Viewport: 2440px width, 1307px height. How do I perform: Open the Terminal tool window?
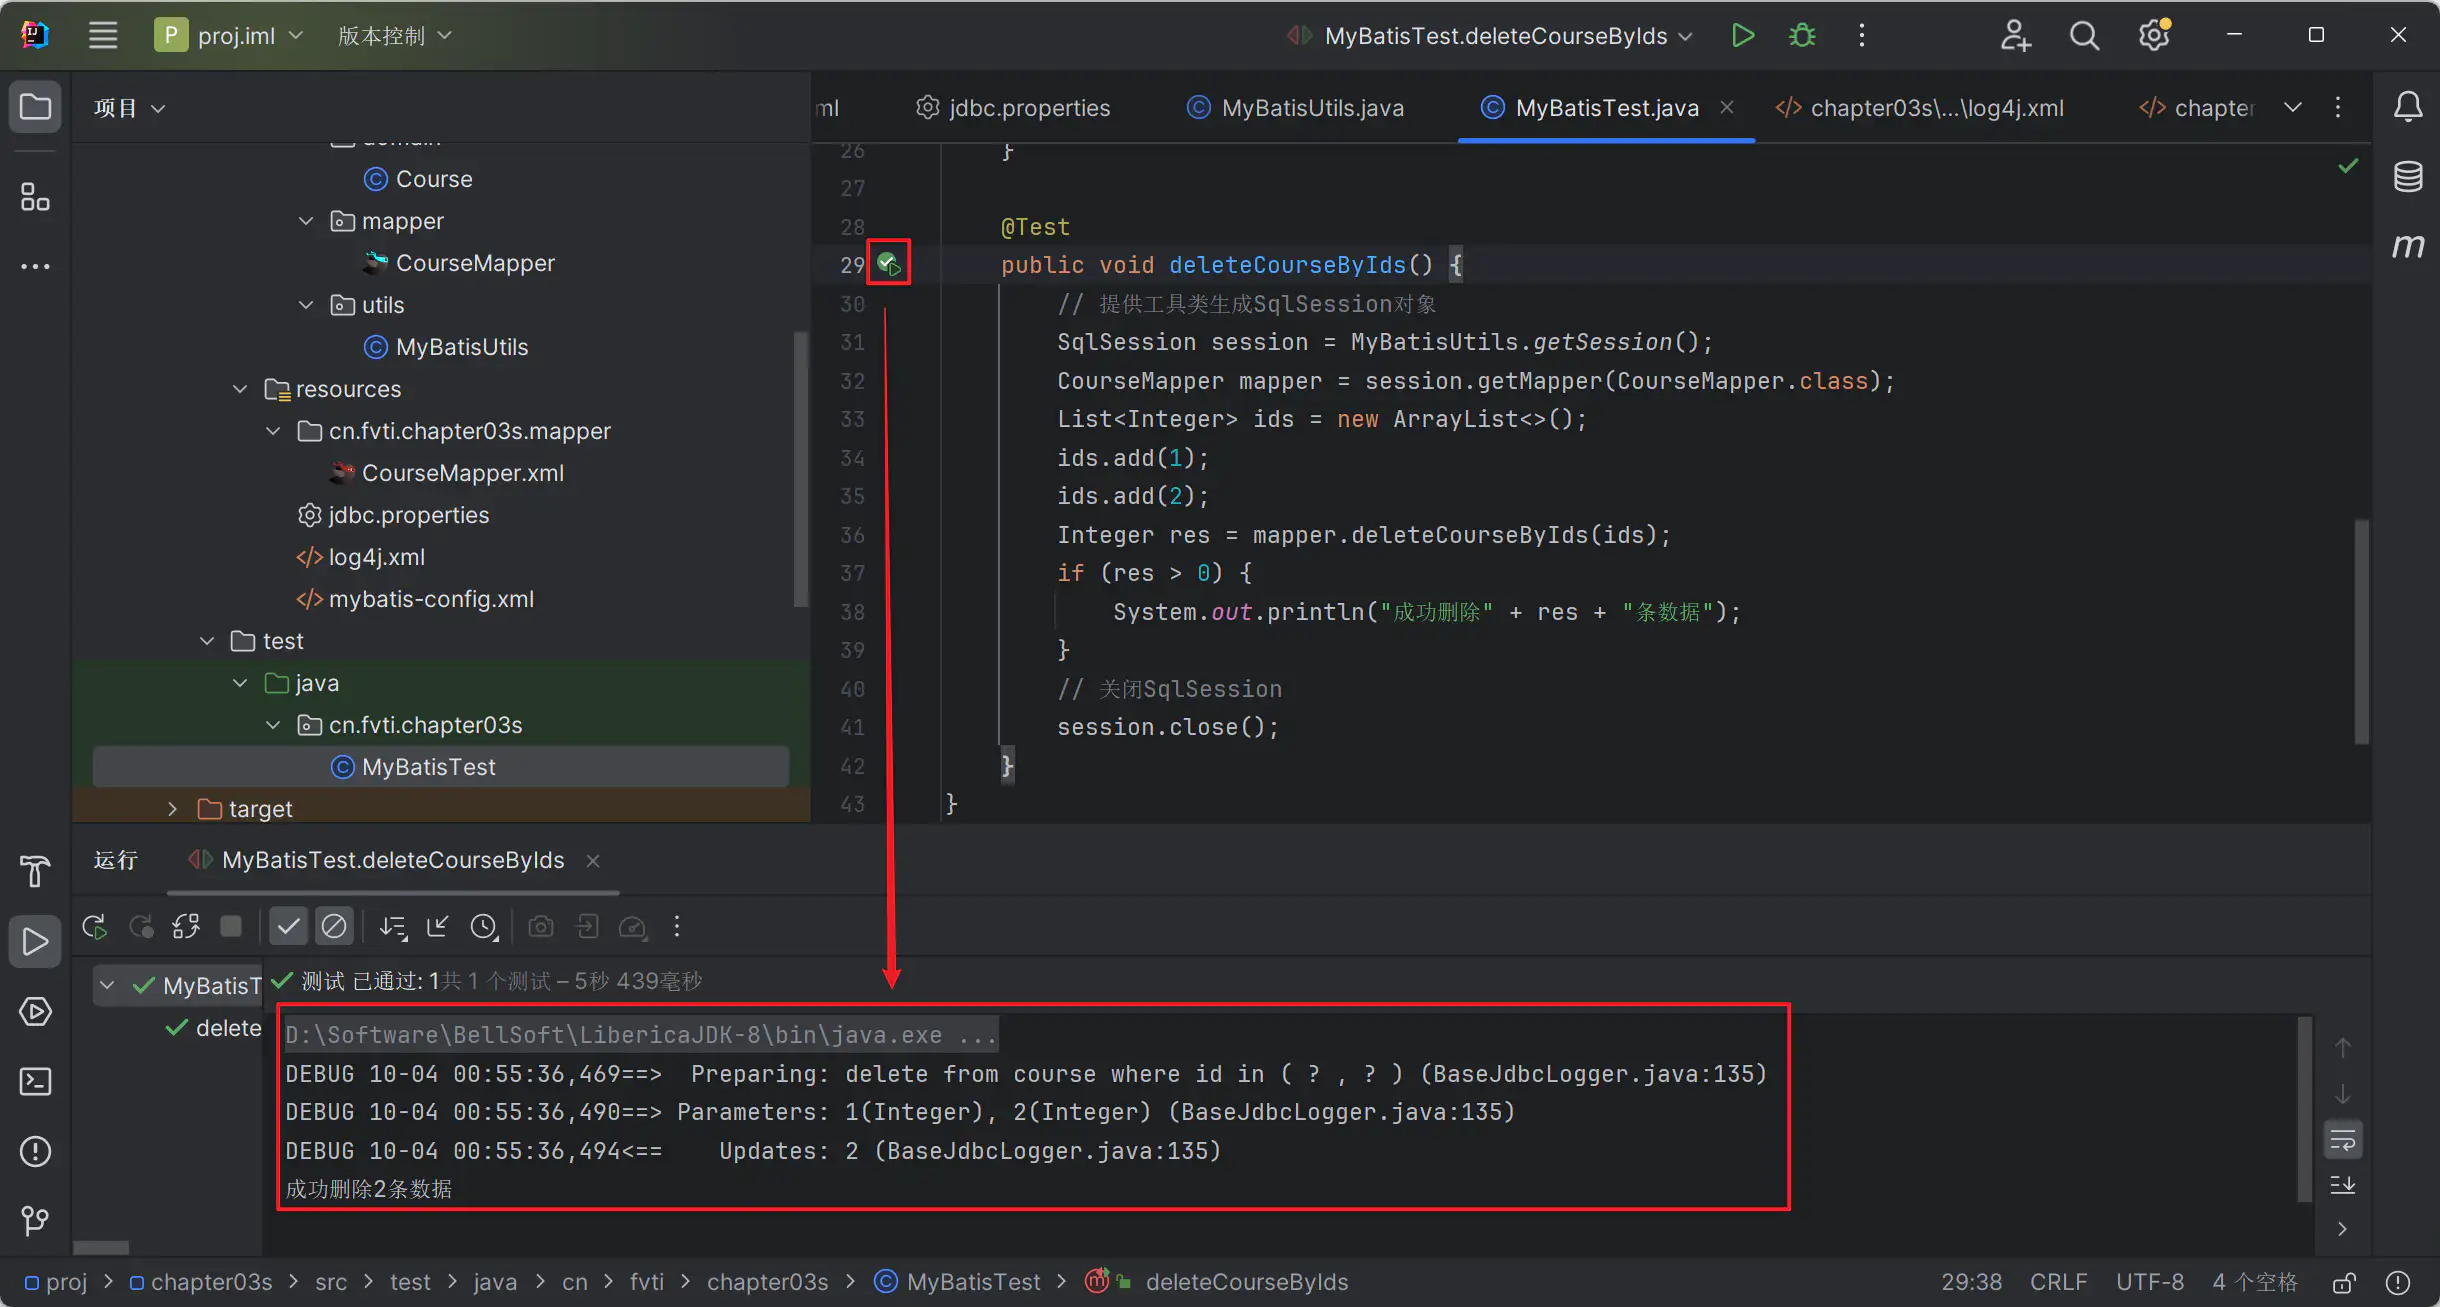click(x=35, y=1081)
